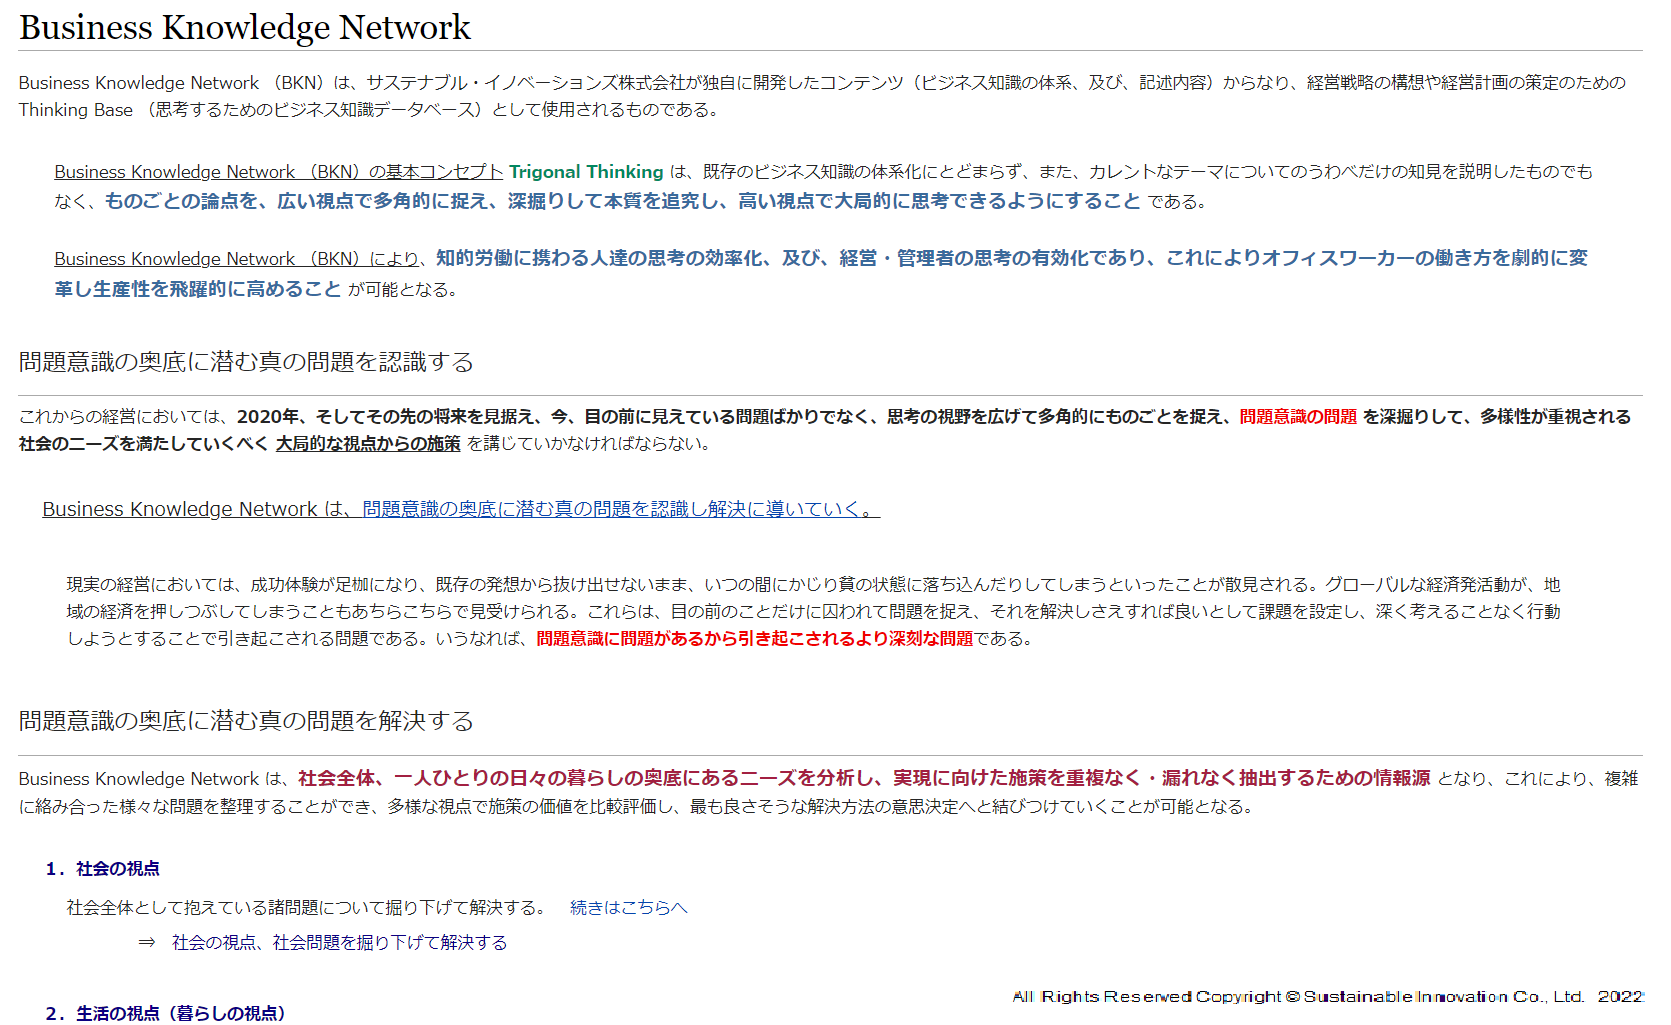Click sentence 社会全体として抱えている諸問題について掘り下げて解決する。
The height and width of the screenshot is (1025, 1671).
click(306, 907)
